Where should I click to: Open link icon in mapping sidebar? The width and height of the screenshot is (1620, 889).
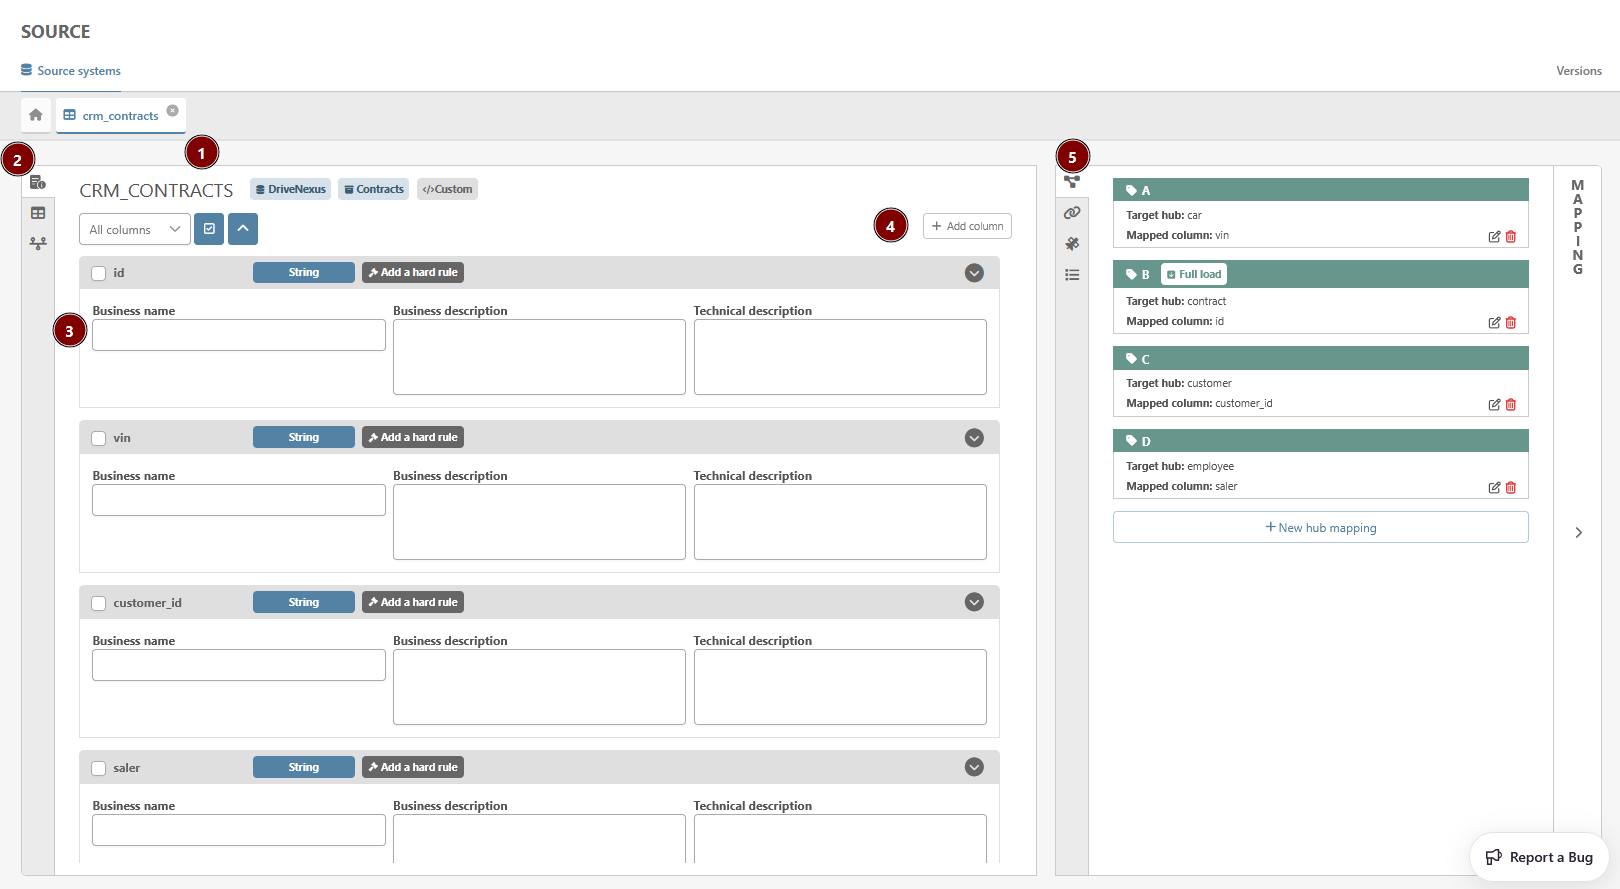pos(1072,213)
